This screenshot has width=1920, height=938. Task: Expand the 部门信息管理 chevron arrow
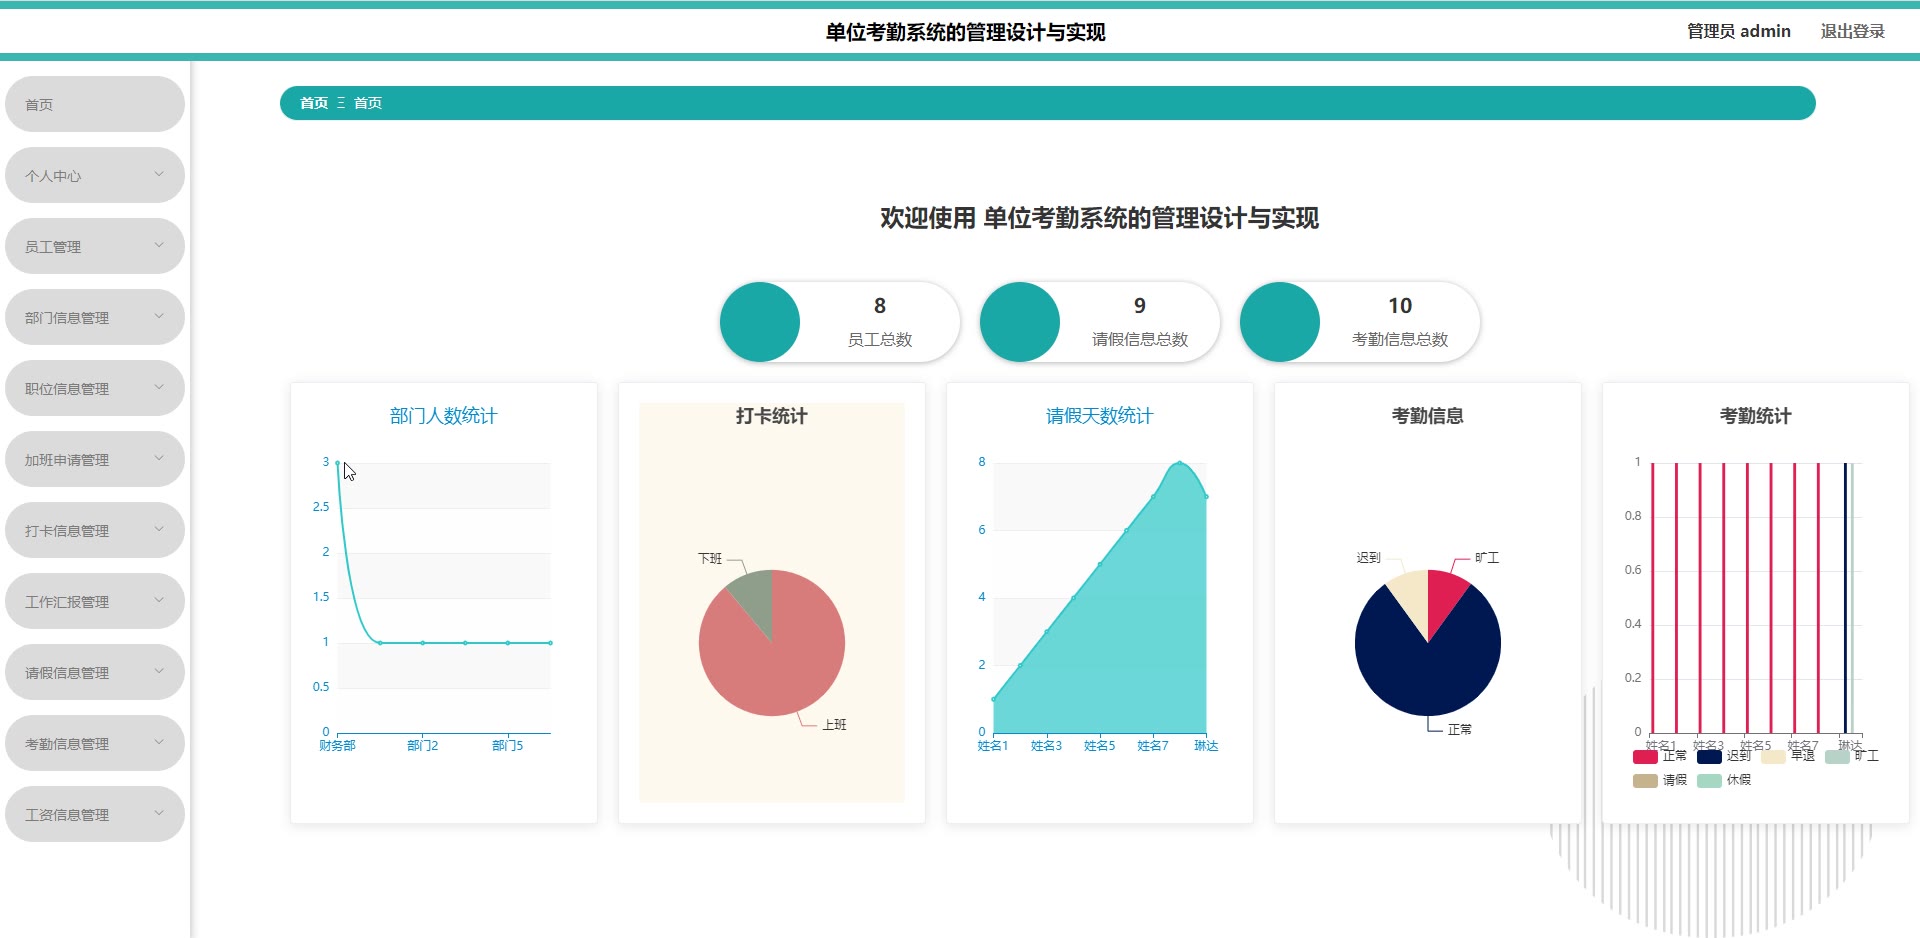[x=159, y=316]
